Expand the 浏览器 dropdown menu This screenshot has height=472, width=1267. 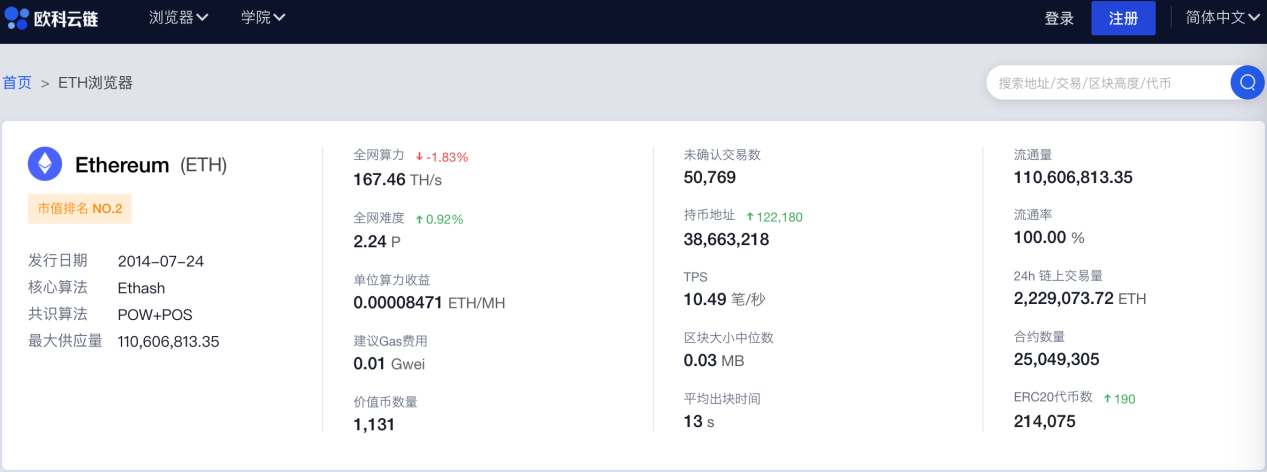178,17
